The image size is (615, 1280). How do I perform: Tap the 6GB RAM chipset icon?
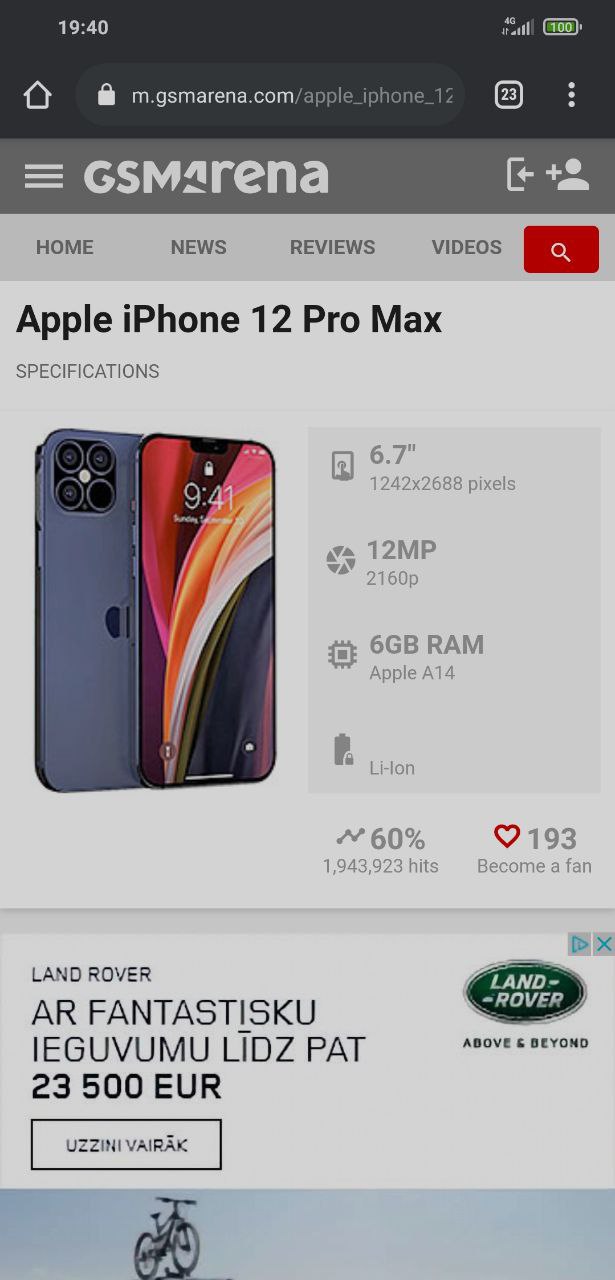pos(342,655)
